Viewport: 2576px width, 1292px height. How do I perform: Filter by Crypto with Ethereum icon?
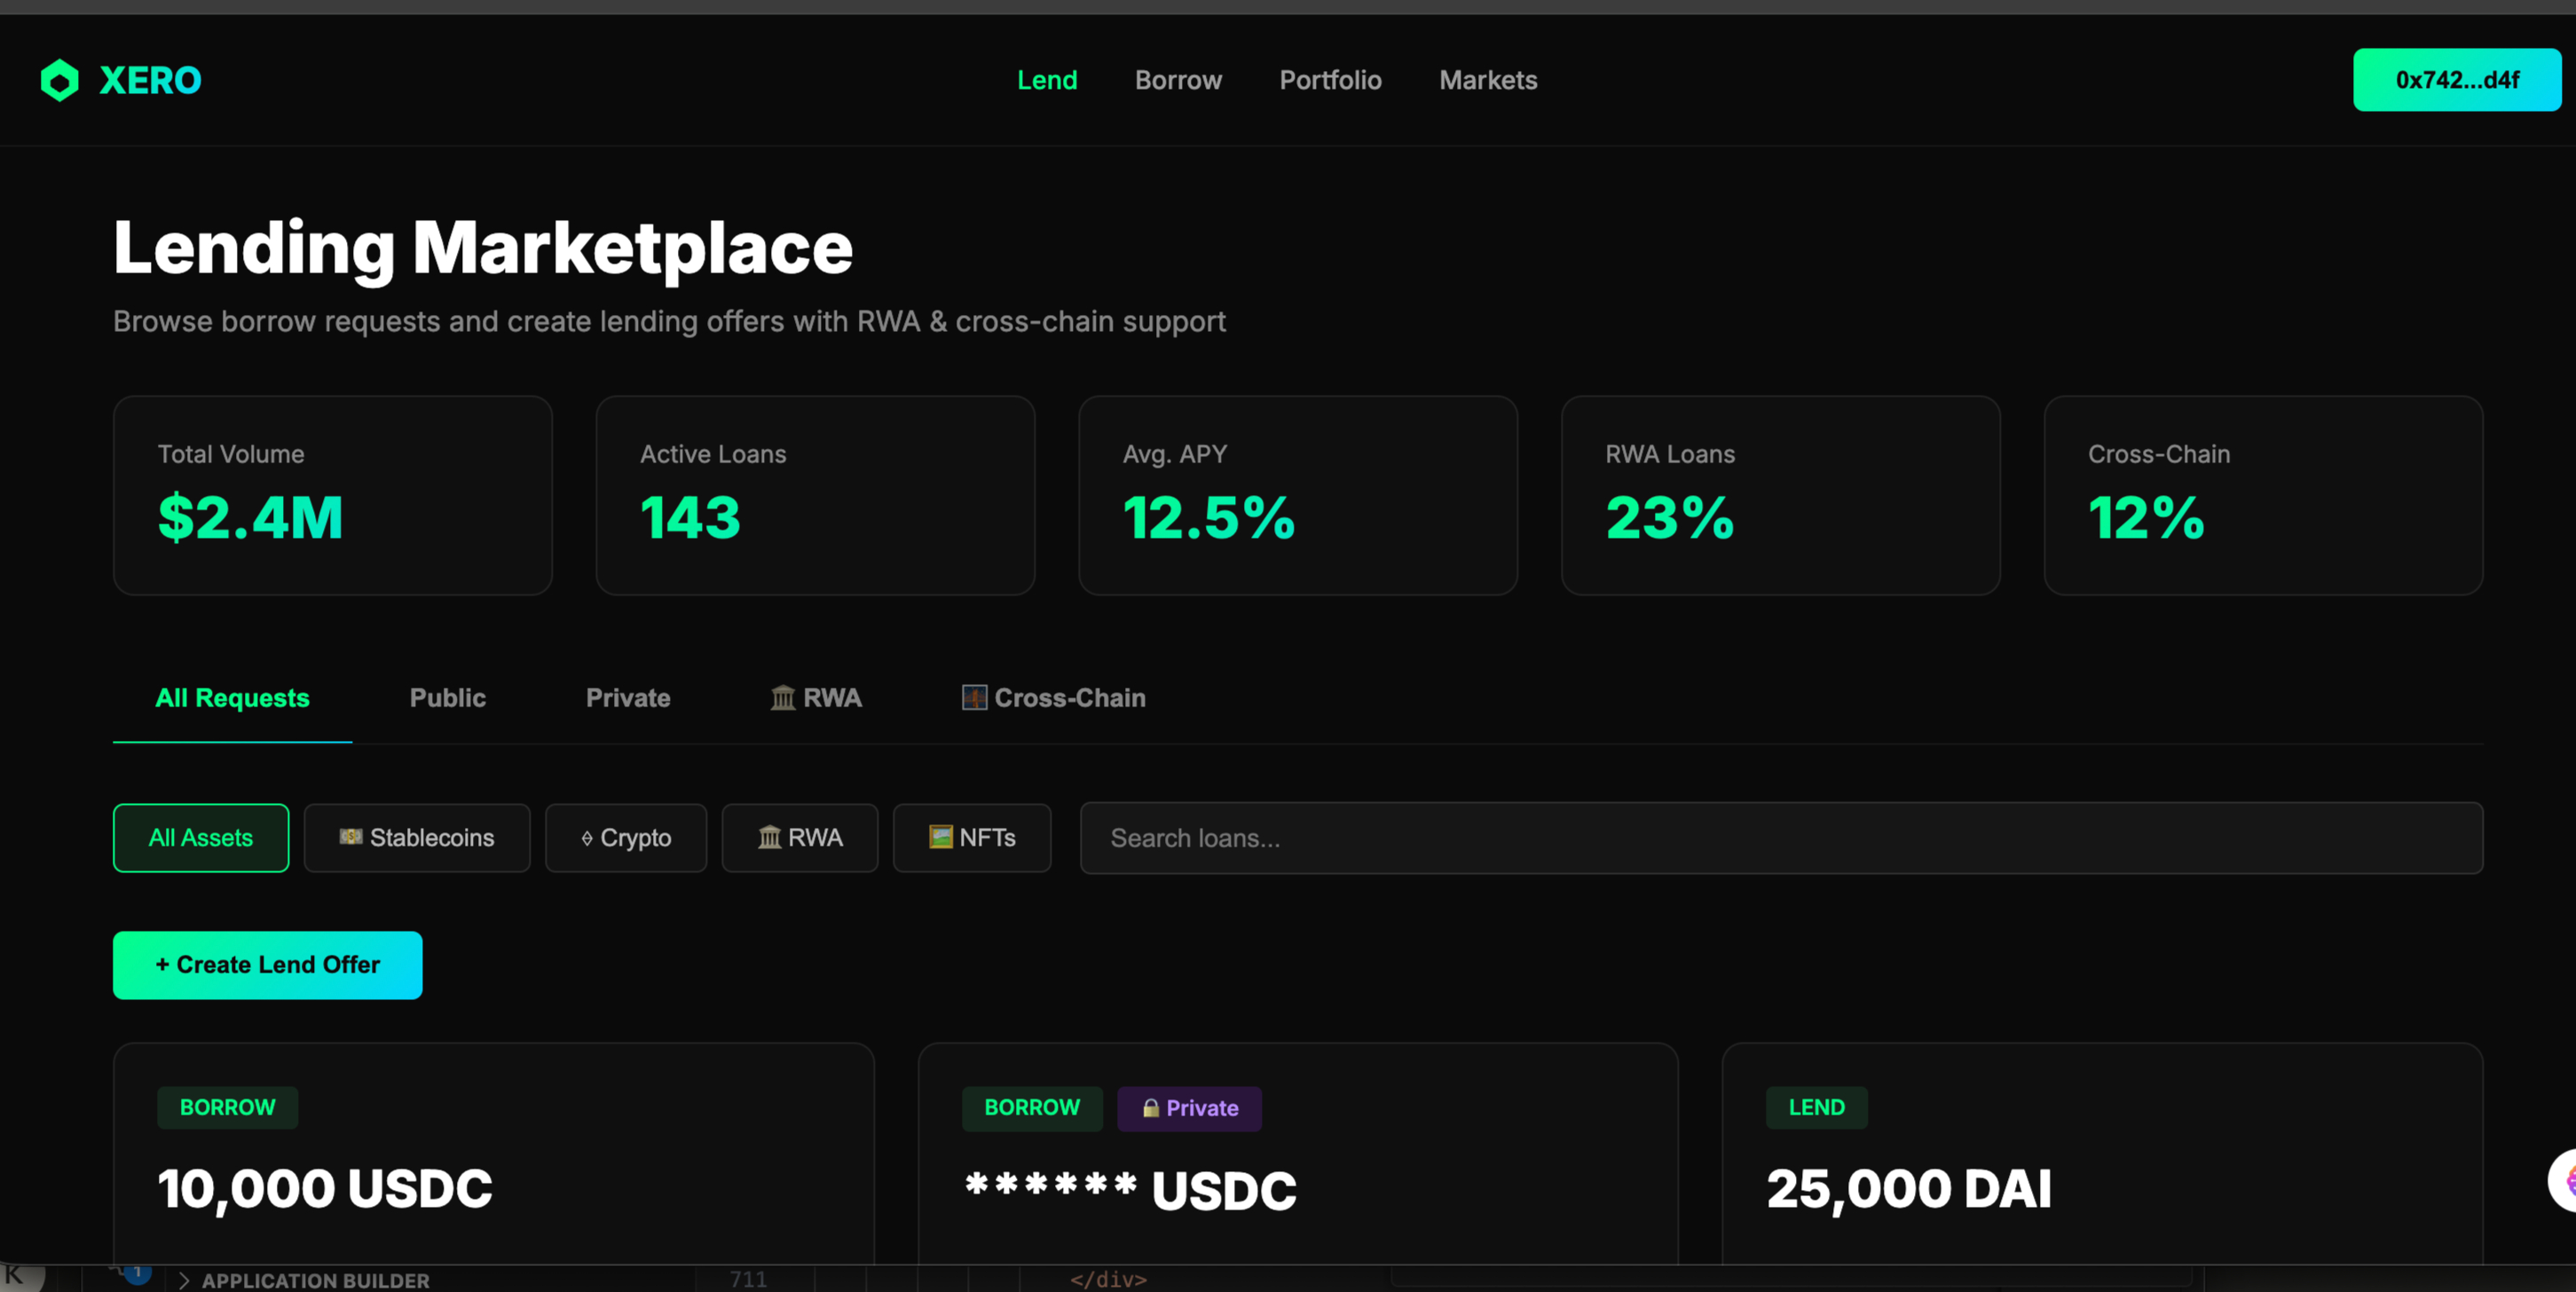point(625,838)
